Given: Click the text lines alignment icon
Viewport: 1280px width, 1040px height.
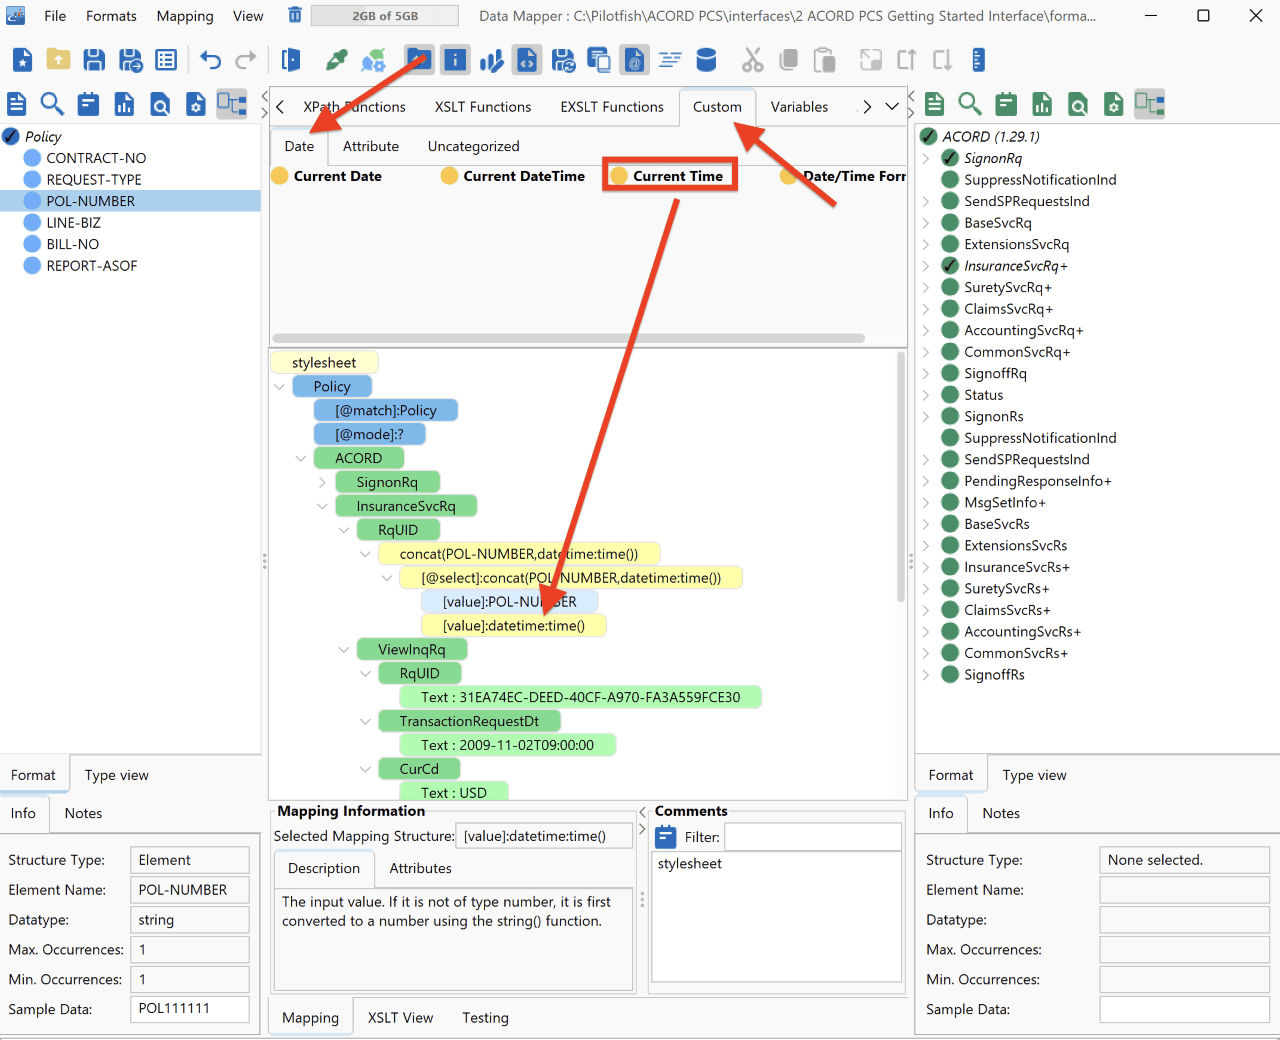Looking at the screenshot, I should coord(670,60).
